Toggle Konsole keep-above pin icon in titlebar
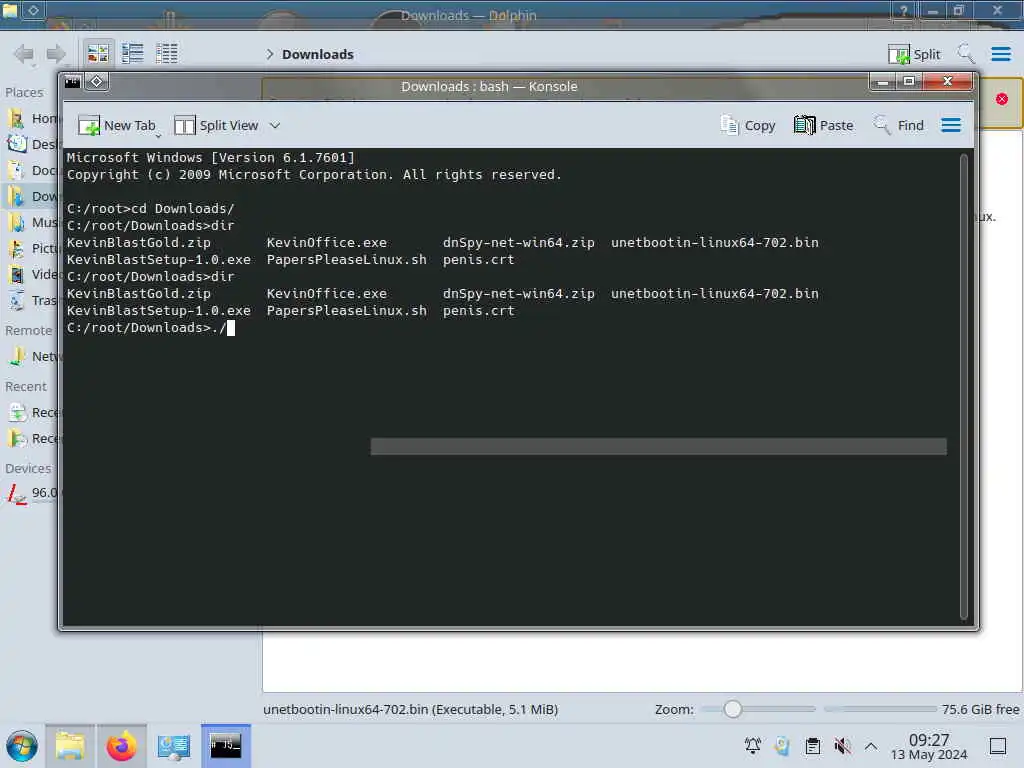1024x768 pixels. pos(97,82)
